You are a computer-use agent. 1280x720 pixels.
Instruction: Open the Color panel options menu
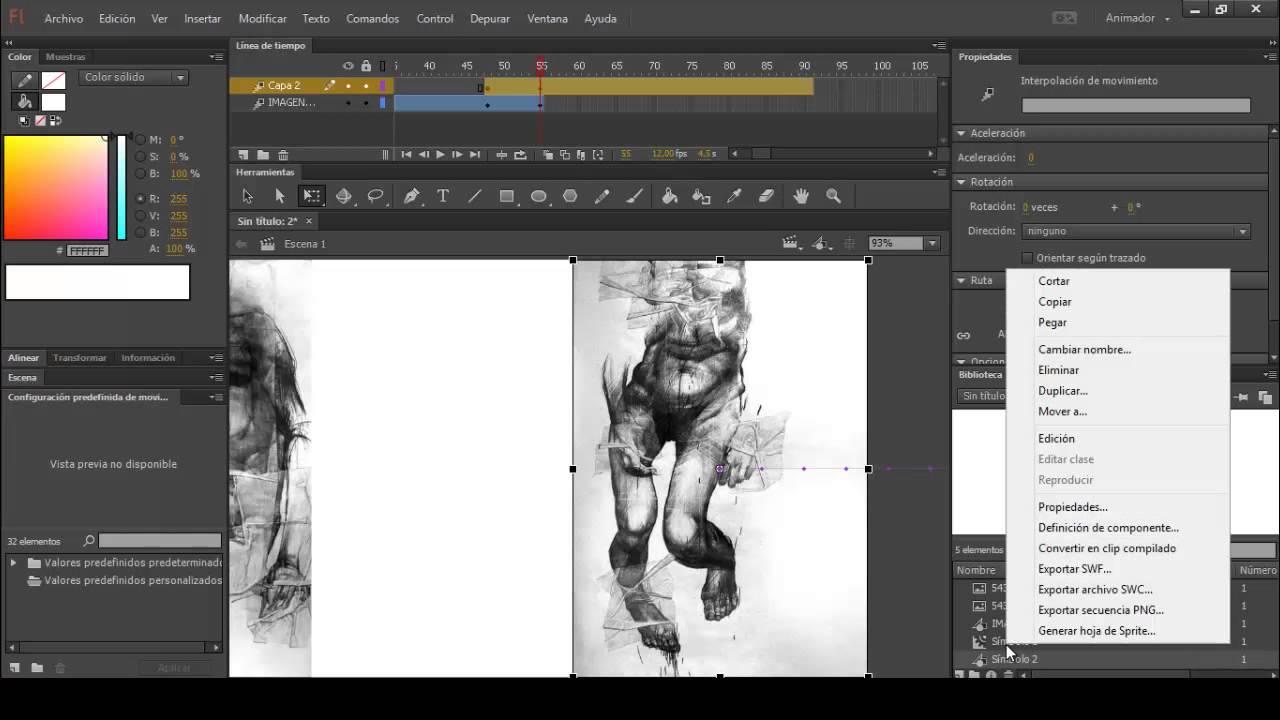[x=216, y=57]
